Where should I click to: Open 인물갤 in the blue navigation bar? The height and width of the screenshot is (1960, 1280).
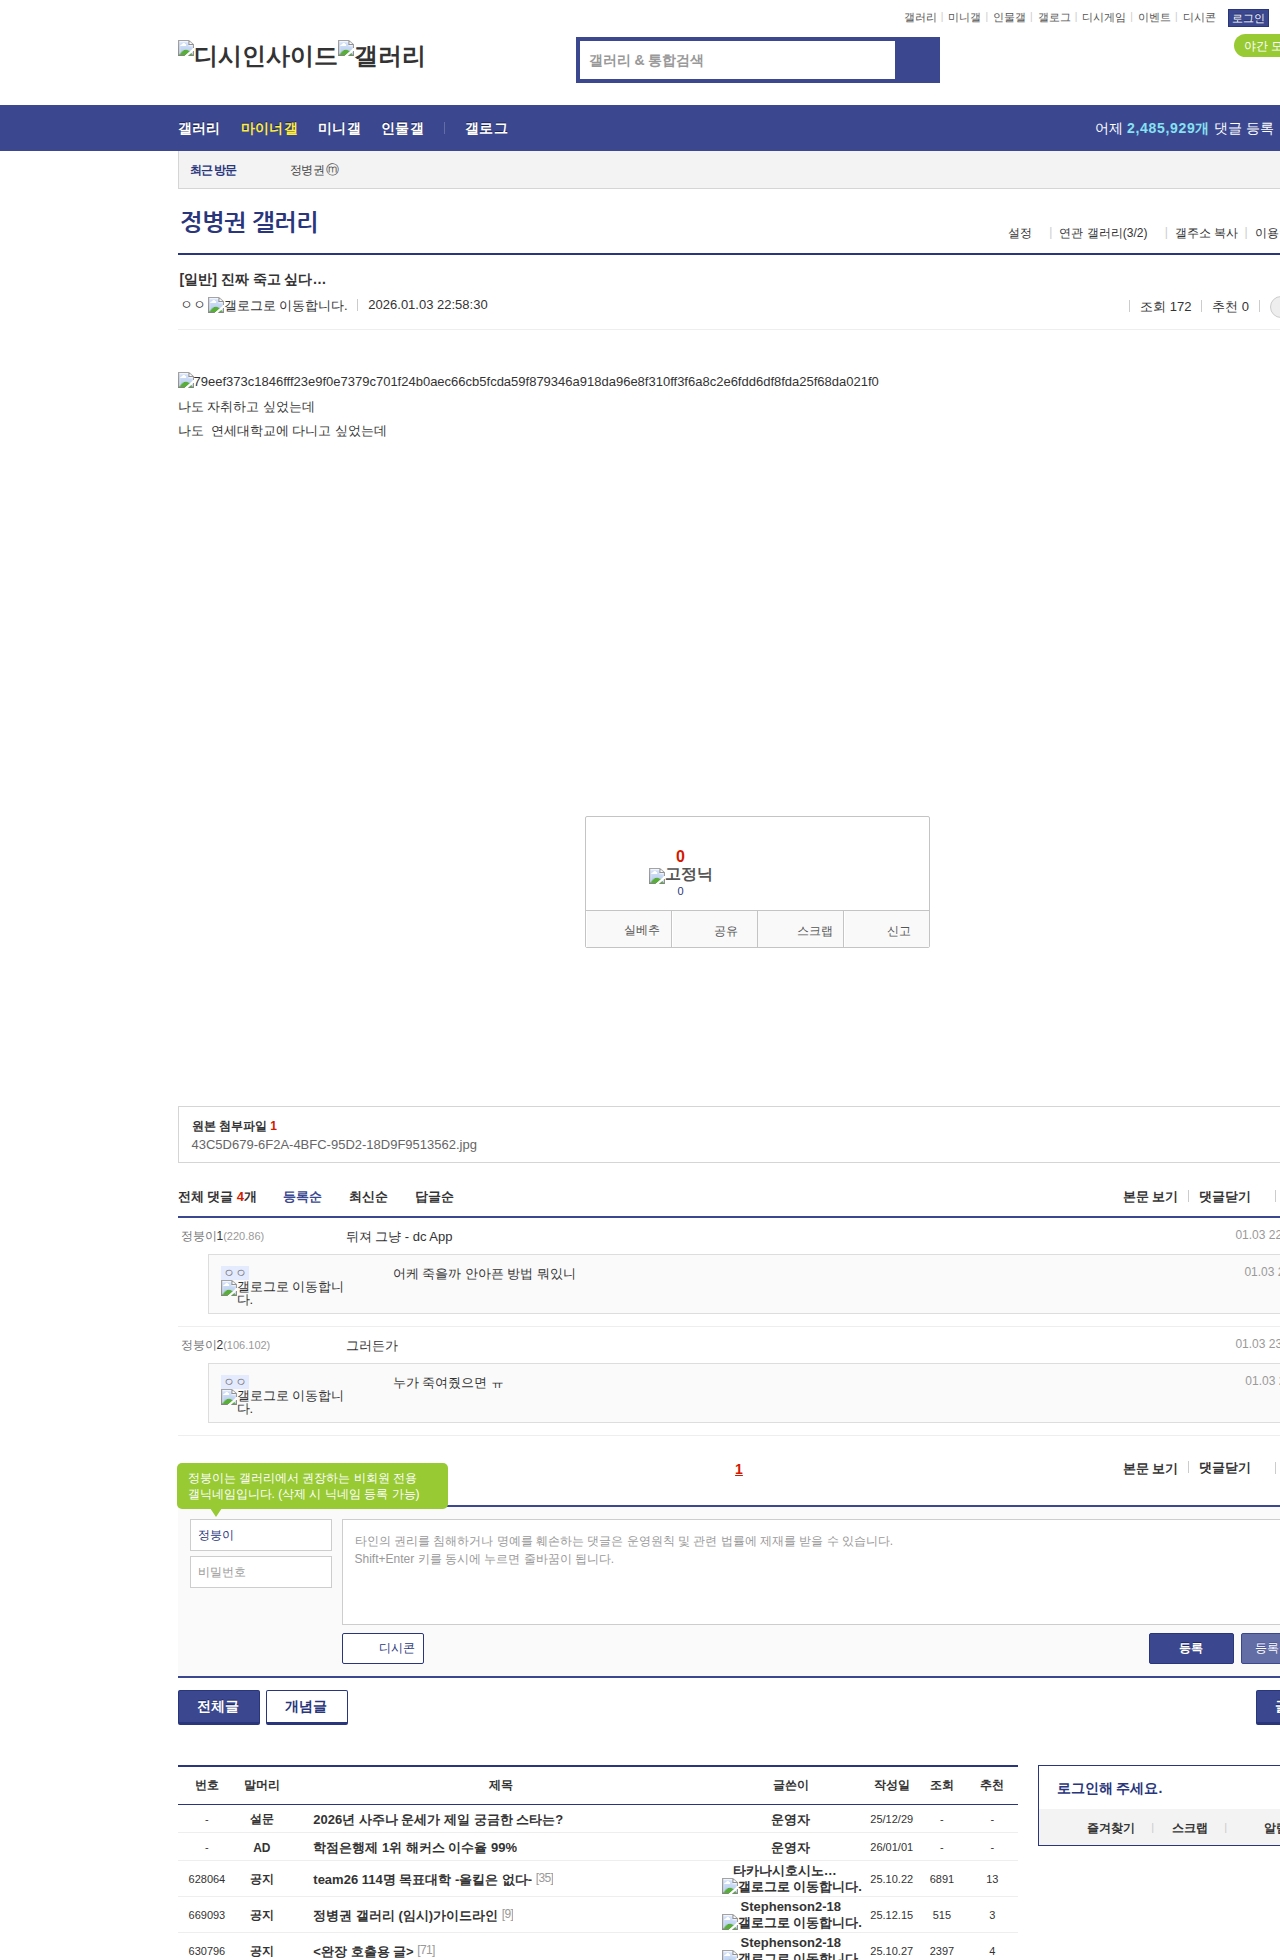click(x=402, y=129)
